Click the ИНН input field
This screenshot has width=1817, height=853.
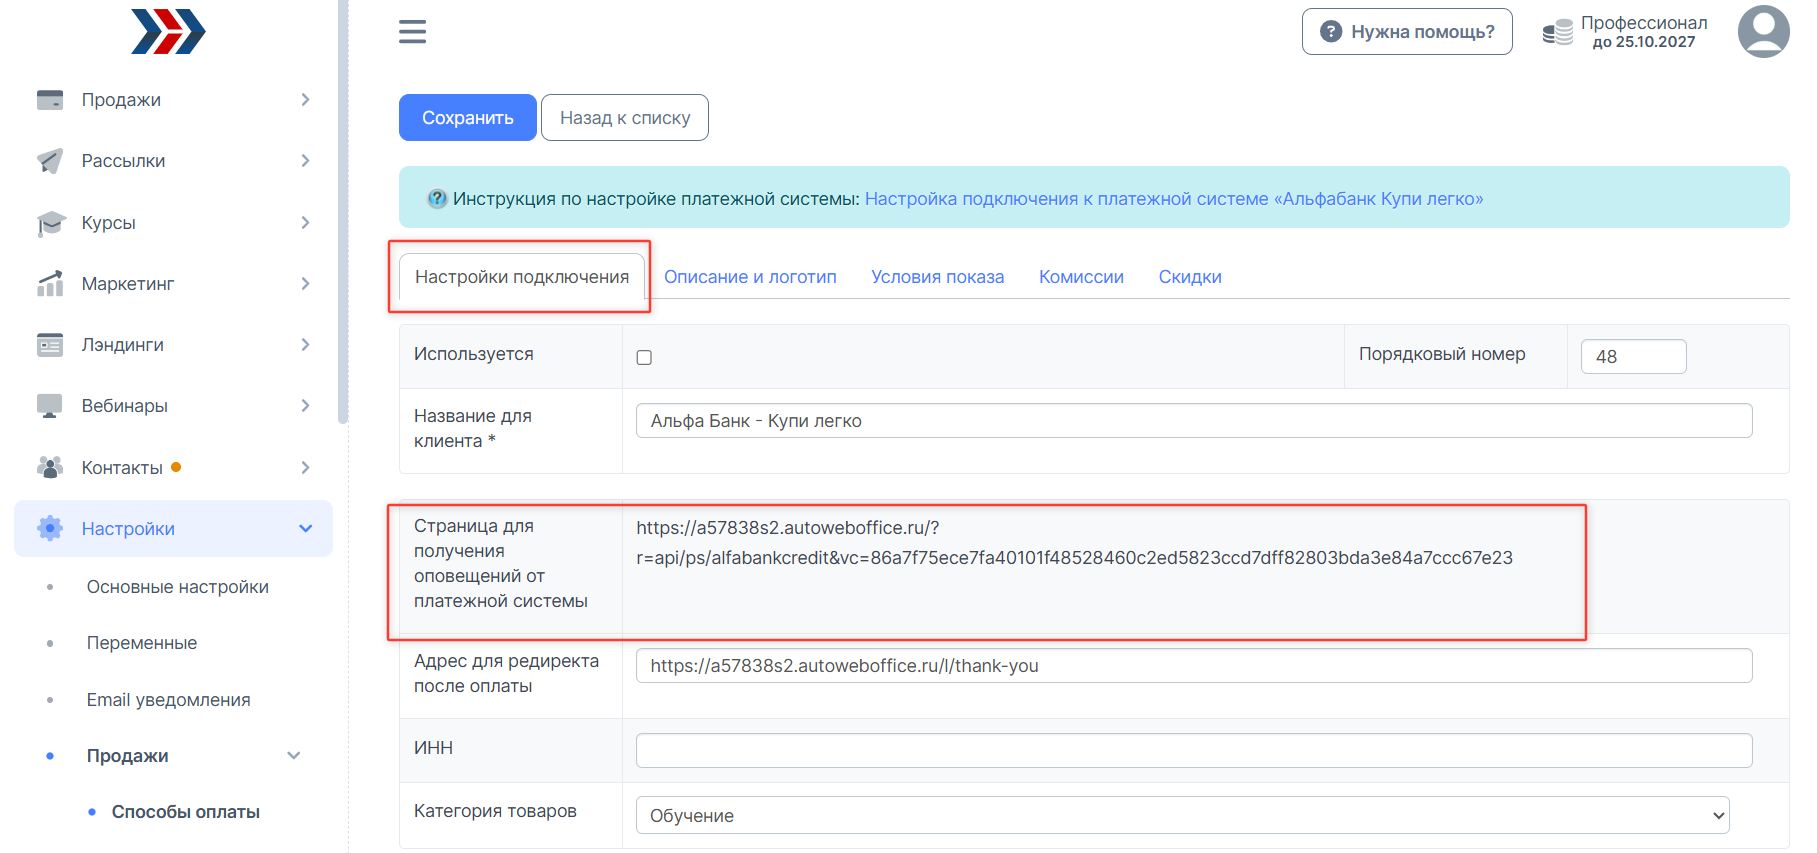1193,750
